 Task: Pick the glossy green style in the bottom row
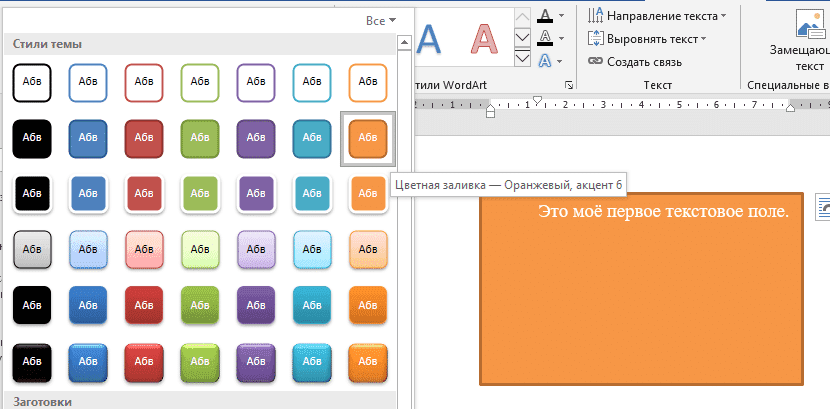click(x=199, y=360)
